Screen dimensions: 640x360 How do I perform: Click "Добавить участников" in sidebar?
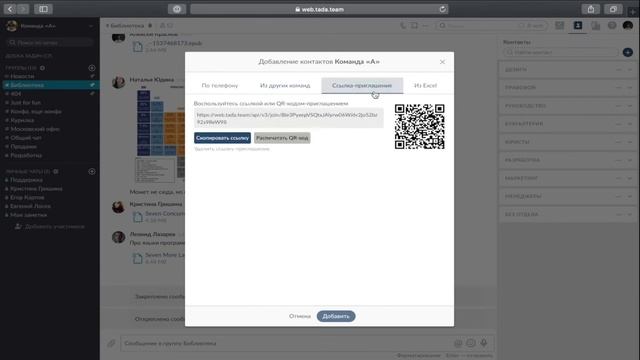tap(50, 227)
